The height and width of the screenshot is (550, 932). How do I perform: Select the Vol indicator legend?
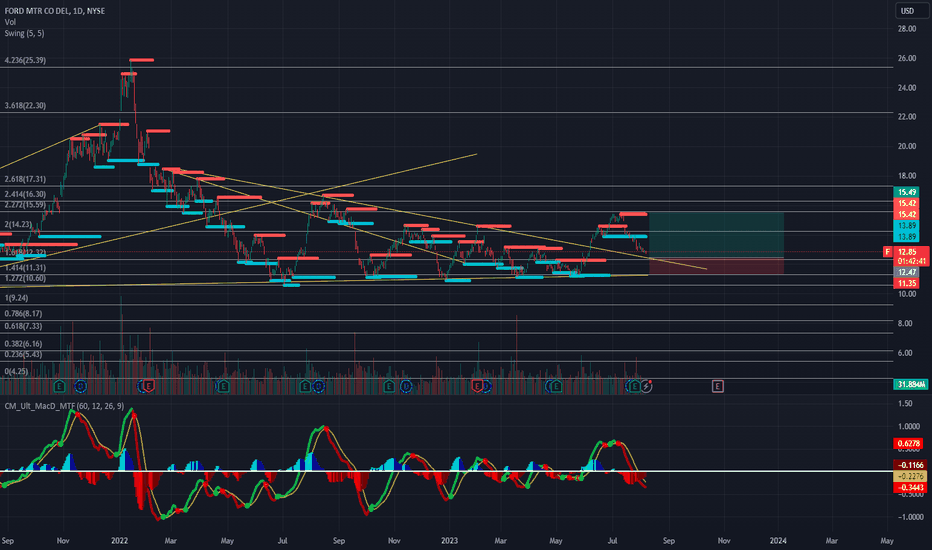point(10,22)
